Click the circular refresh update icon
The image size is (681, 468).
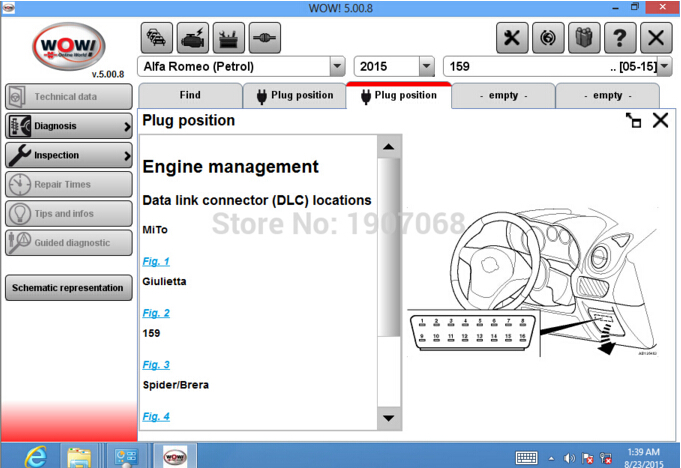pyautogui.click(x=548, y=38)
